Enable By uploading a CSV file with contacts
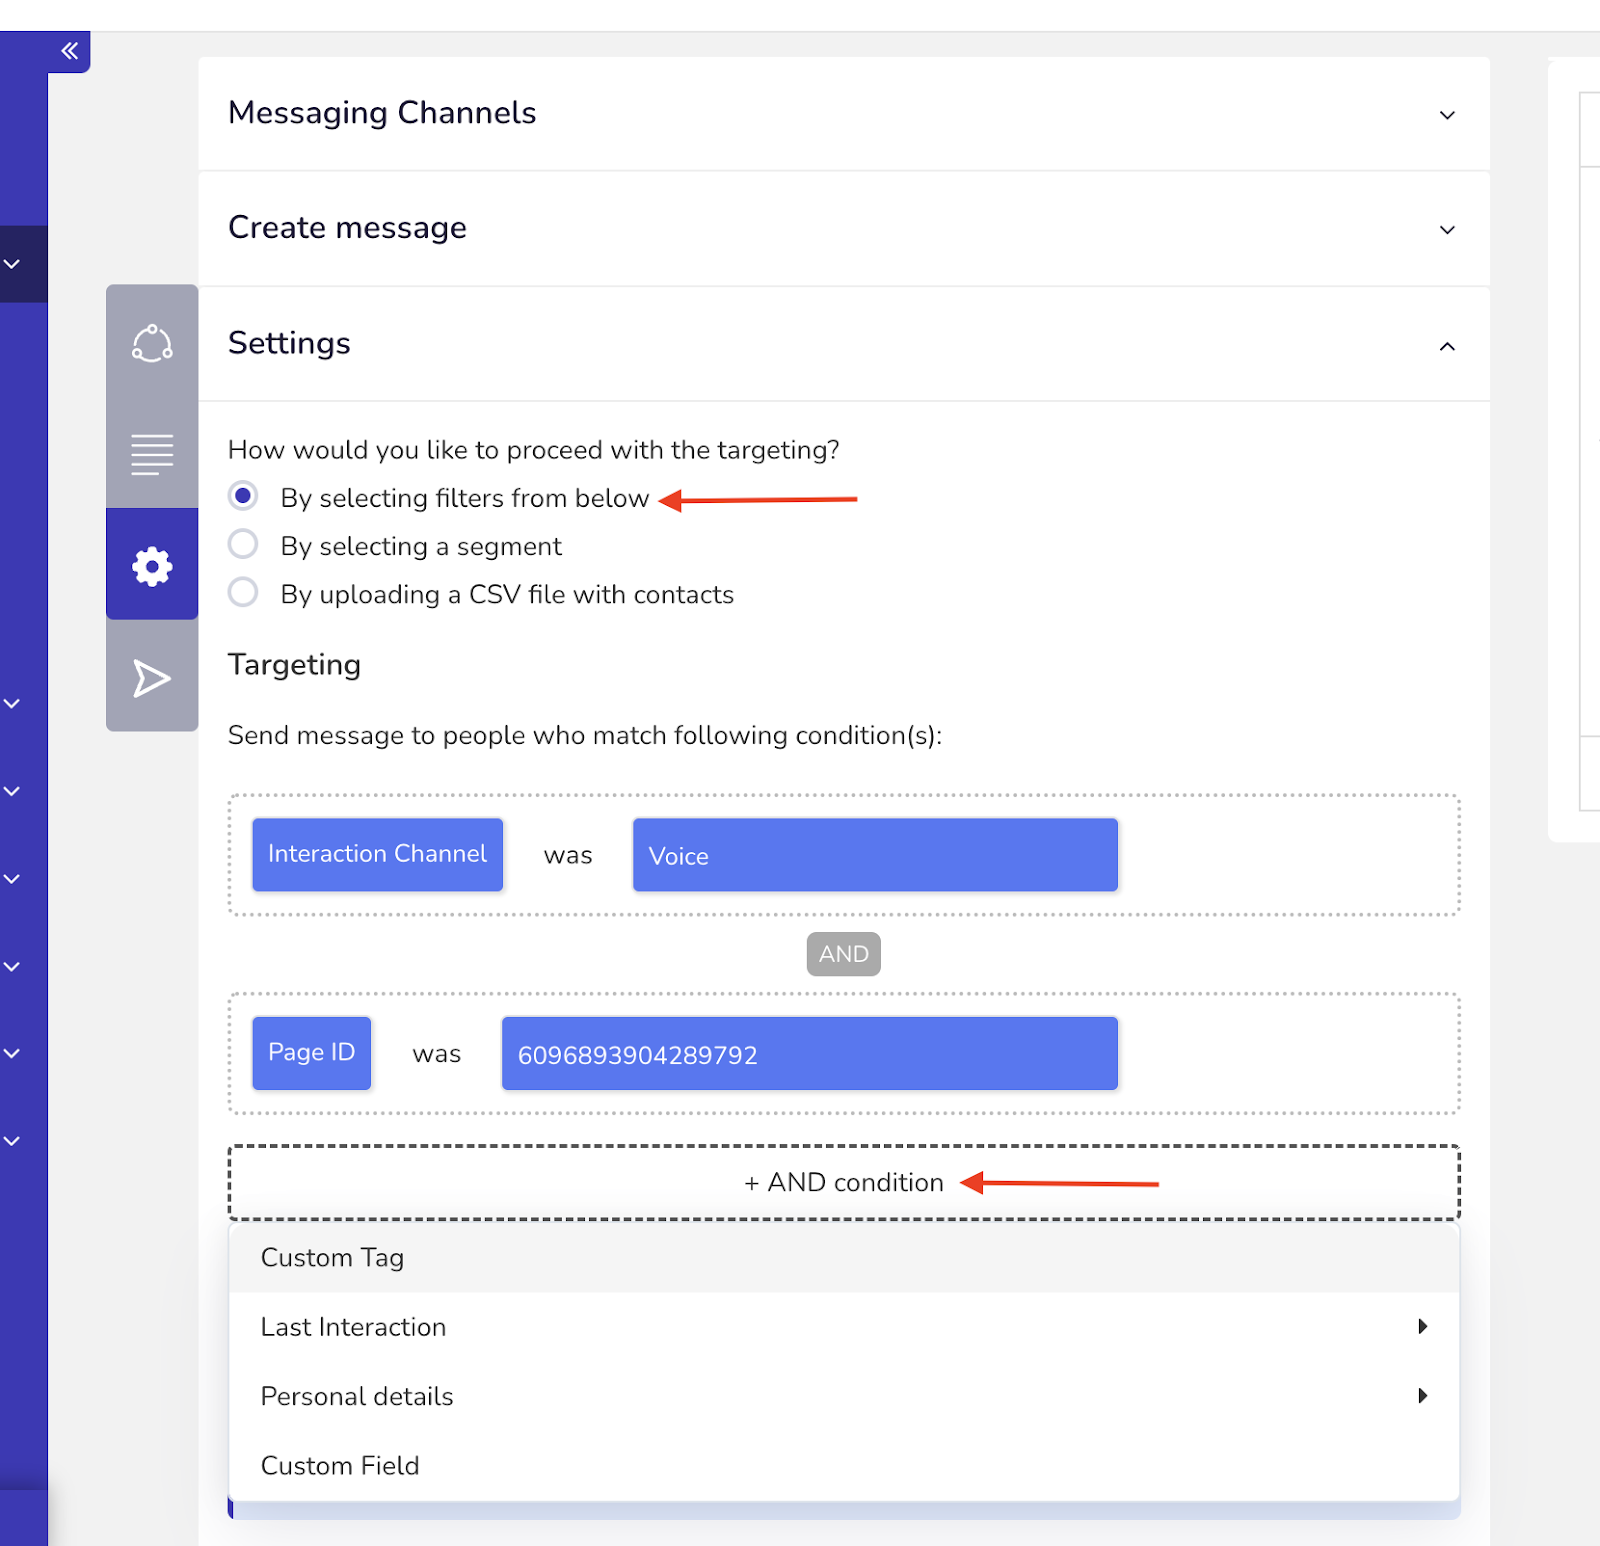 click(243, 592)
